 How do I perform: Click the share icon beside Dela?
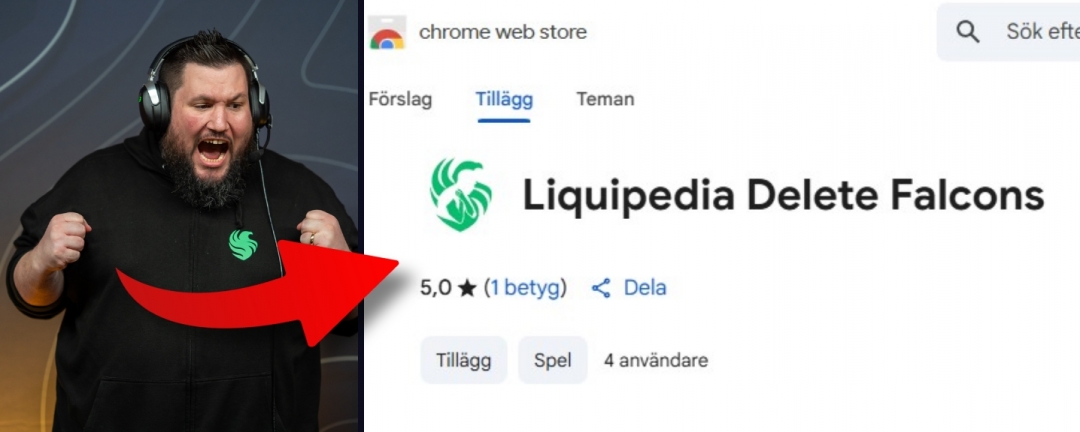coord(601,288)
